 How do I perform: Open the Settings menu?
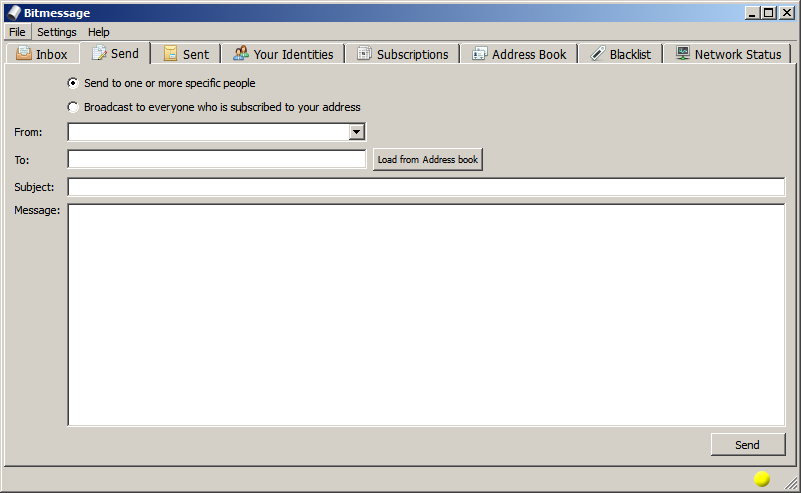(57, 32)
